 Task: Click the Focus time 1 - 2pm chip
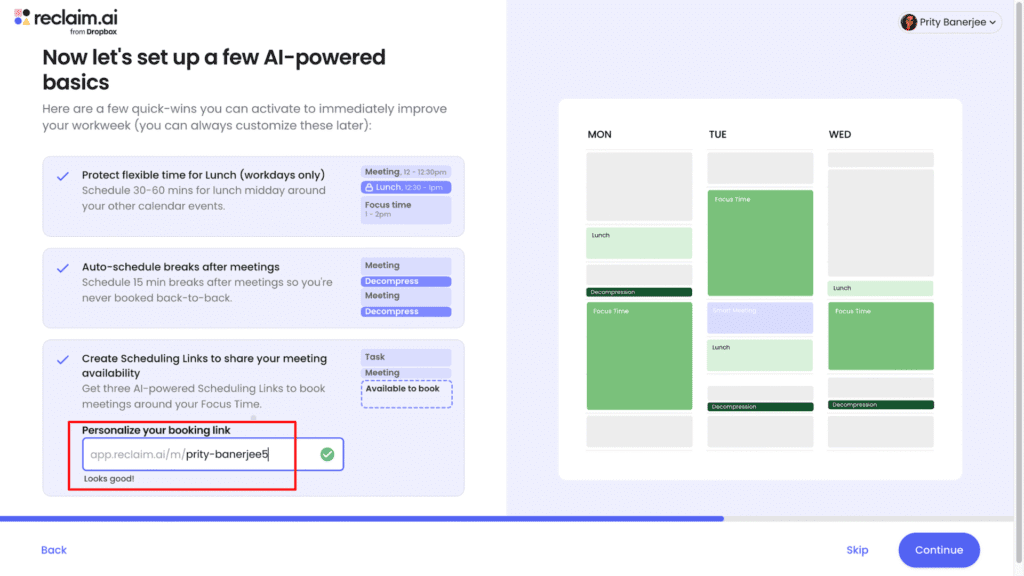coord(405,208)
